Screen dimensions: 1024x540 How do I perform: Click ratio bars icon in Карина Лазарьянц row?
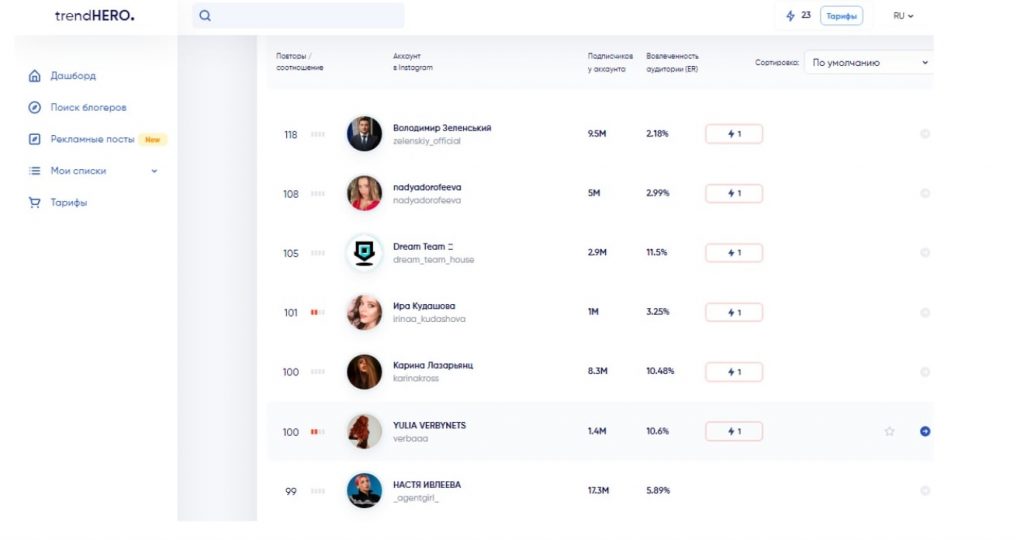coord(318,372)
